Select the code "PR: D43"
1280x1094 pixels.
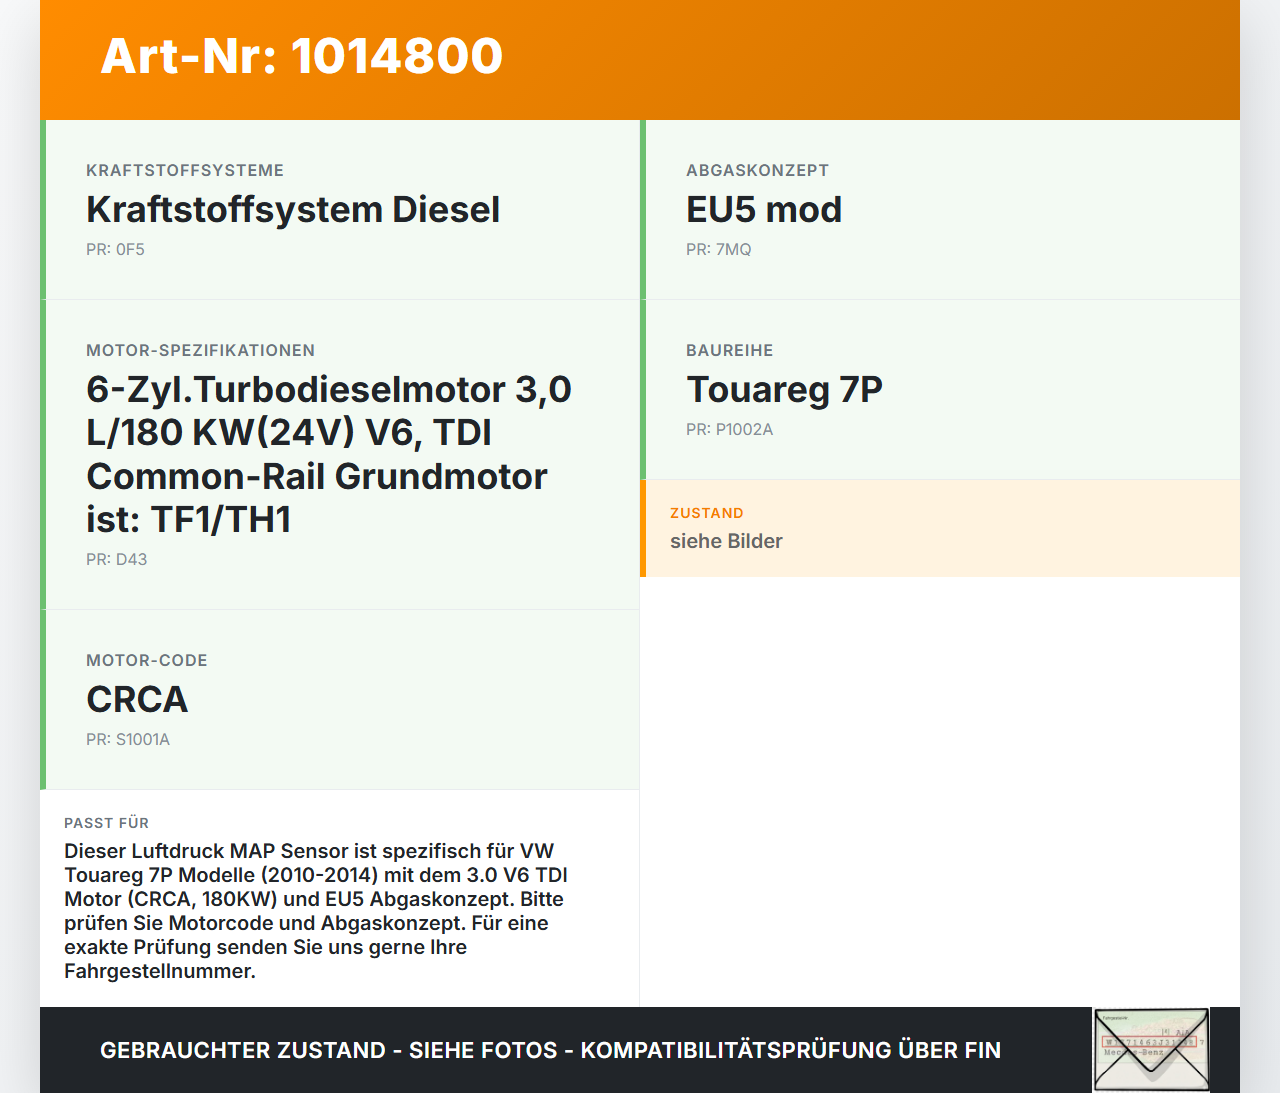(x=116, y=559)
